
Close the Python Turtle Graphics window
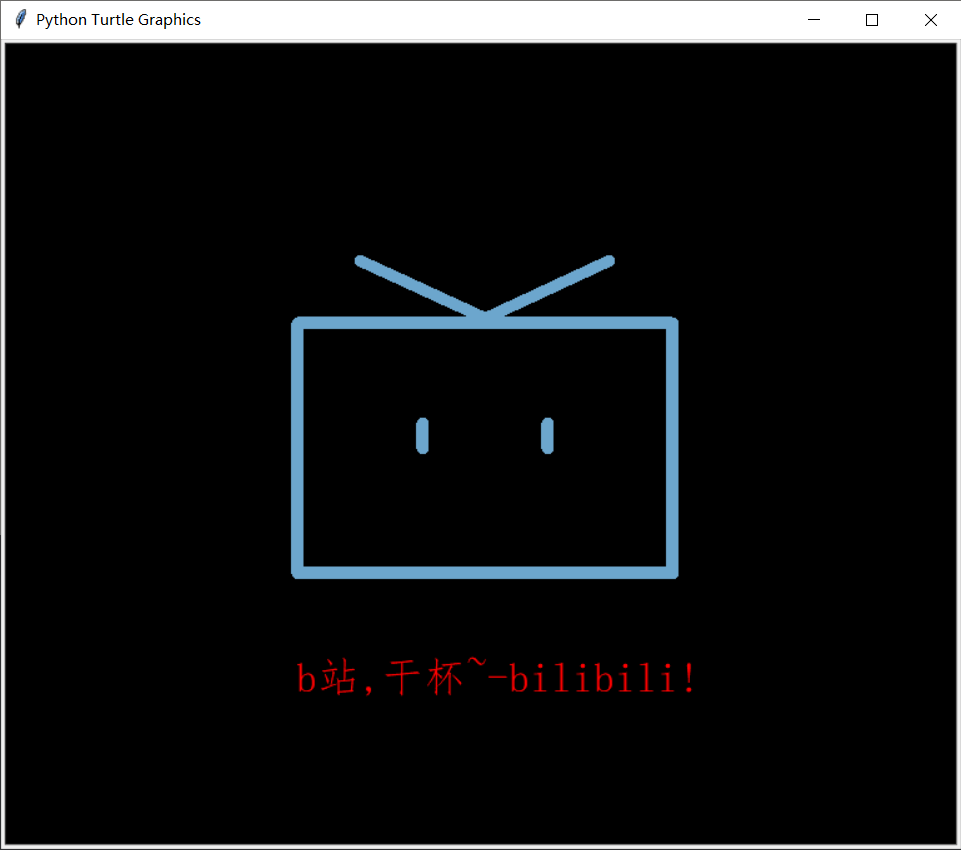tap(930, 20)
